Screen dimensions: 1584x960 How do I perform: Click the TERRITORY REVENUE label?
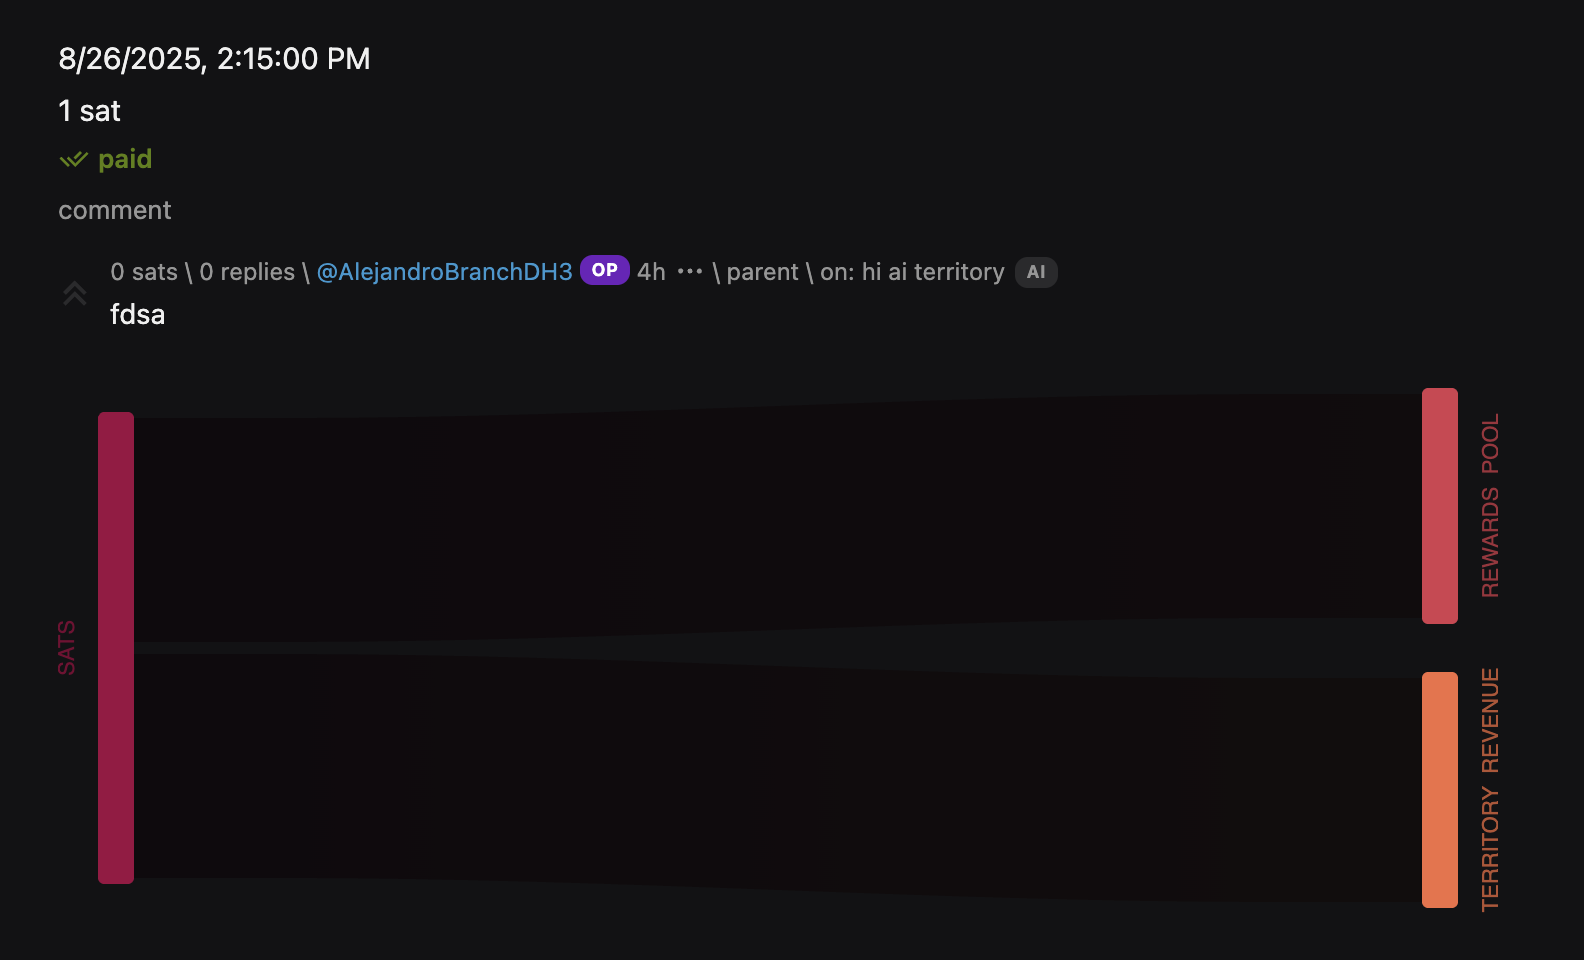[1490, 790]
